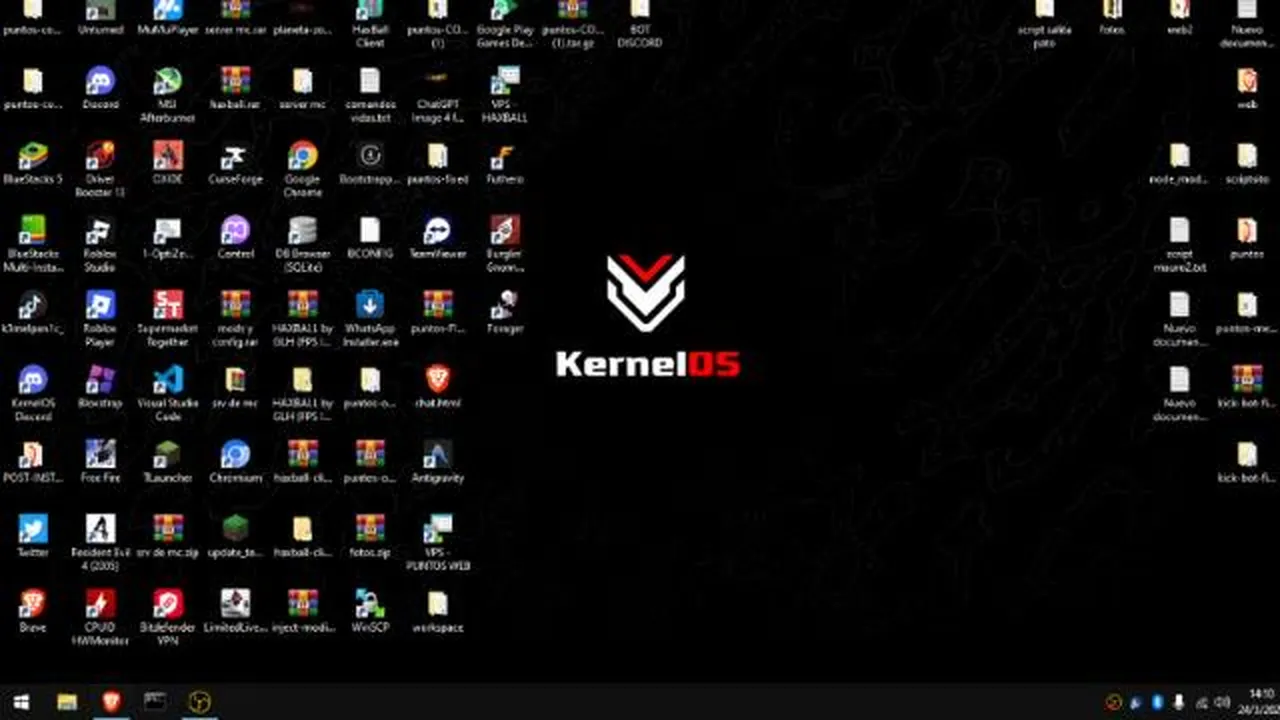Launch Roblox Studio
Viewport: 1280px width, 720px height.
(x=100, y=244)
